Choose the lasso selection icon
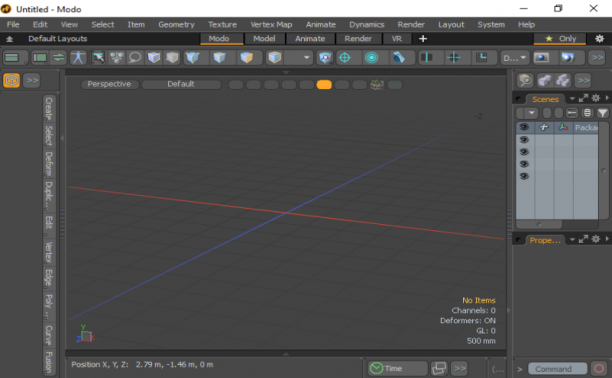612x378 pixels. coord(135,58)
